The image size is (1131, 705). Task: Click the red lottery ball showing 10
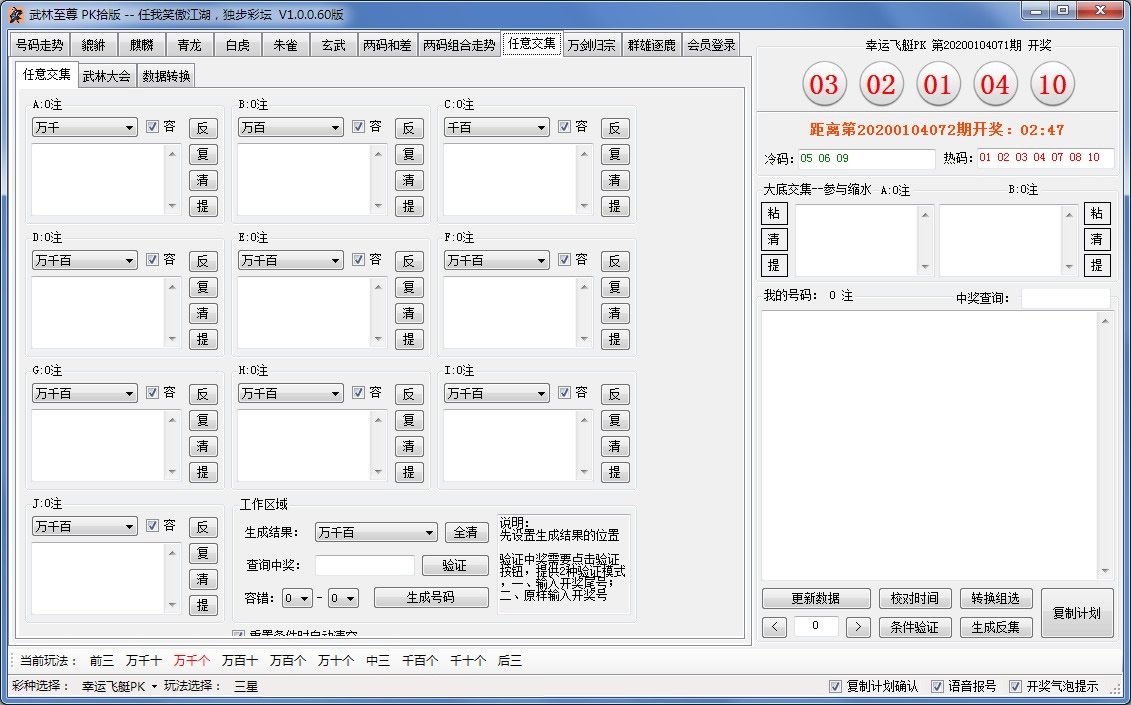pyautogui.click(x=1052, y=85)
